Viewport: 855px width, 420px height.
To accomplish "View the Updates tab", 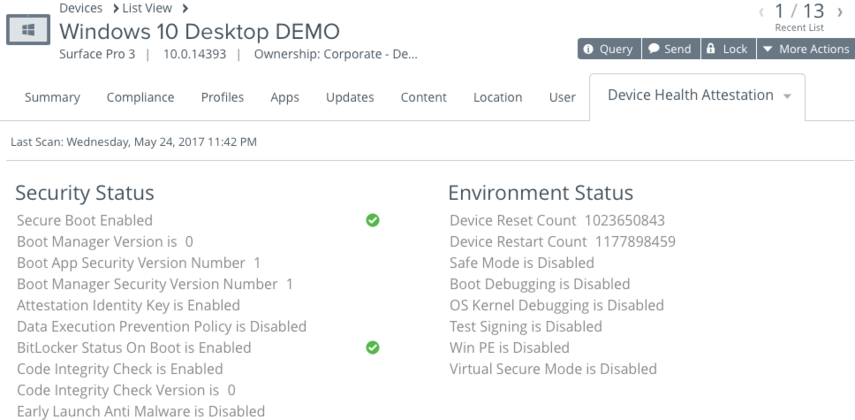I will [349, 97].
